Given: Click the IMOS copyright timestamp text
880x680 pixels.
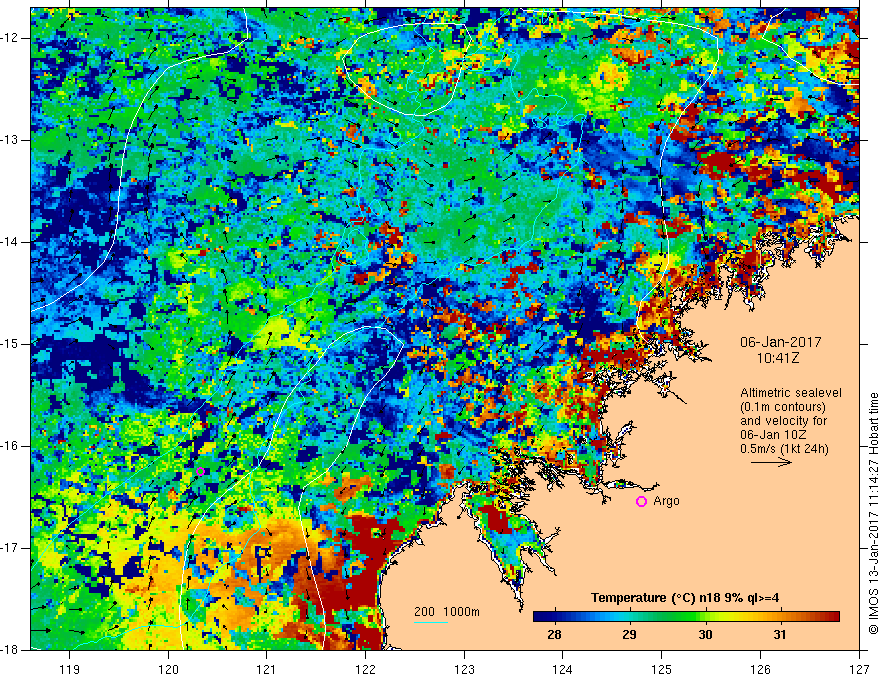Looking at the screenshot, I should [873, 513].
